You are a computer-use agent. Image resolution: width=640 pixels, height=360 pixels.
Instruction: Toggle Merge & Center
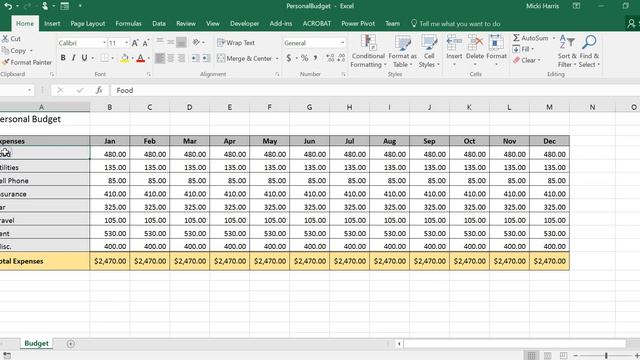[244, 58]
